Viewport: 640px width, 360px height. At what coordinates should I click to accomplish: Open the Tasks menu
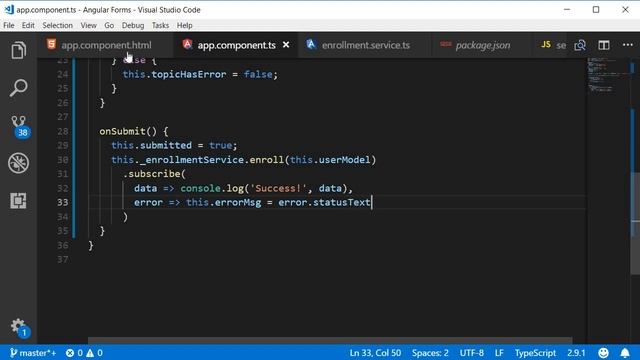[160, 25]
